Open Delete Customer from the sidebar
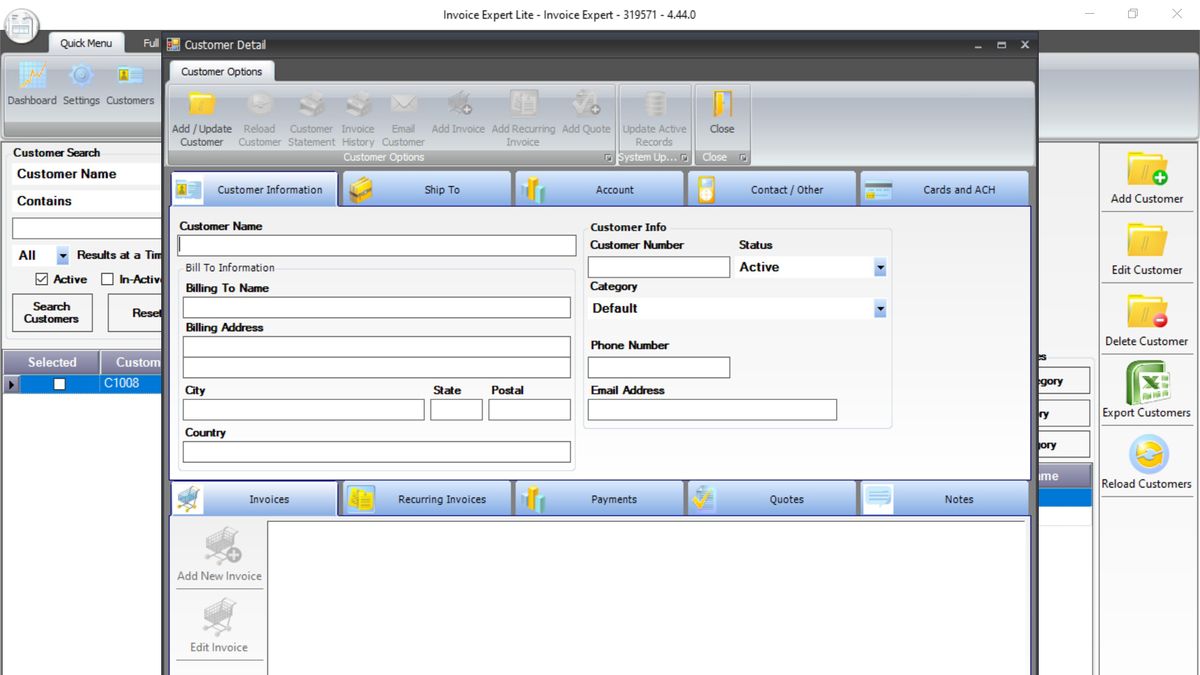 point(1146,320)
